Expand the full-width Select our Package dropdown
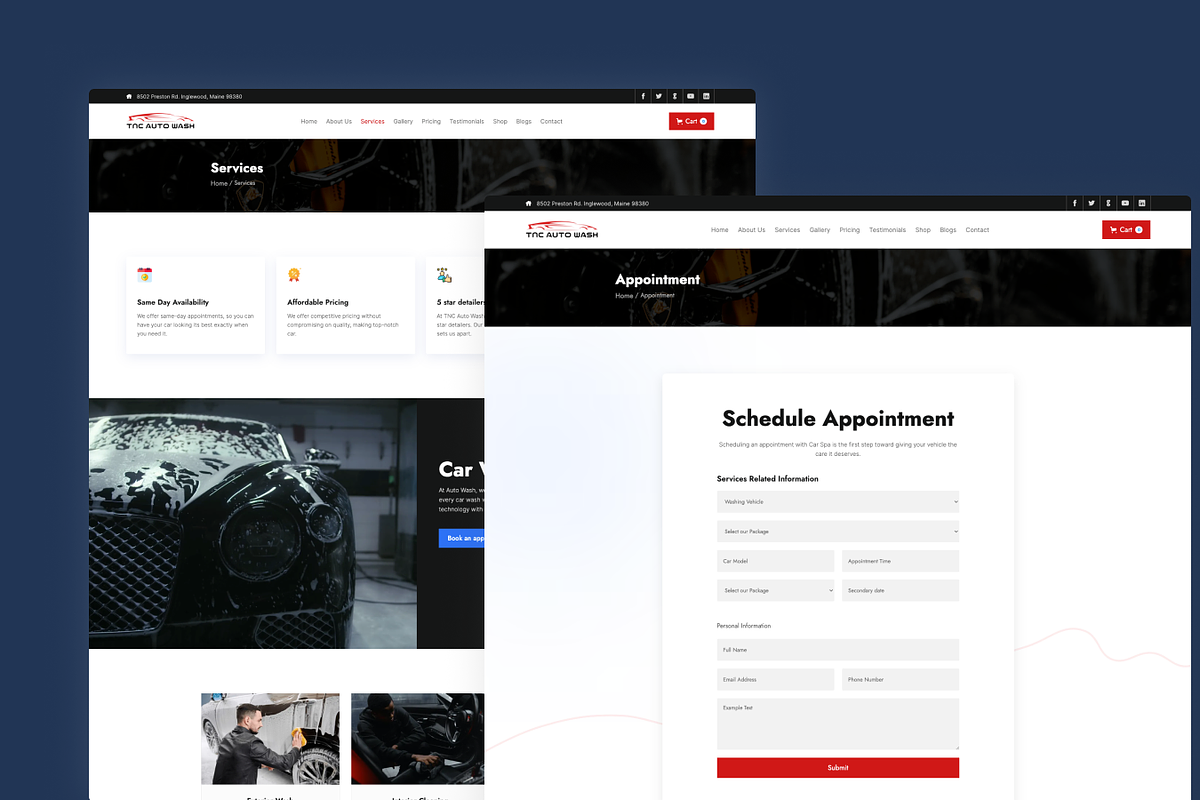This screenshot has height=800, width=1200. click(838, 531)
